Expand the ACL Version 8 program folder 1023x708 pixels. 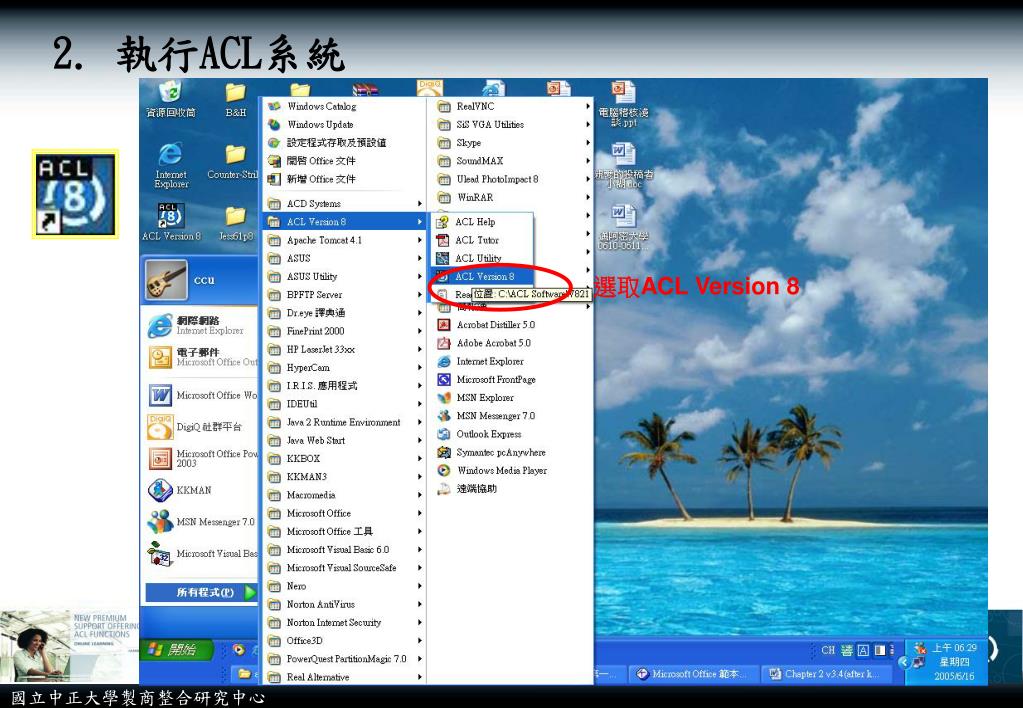click(344, 222)
